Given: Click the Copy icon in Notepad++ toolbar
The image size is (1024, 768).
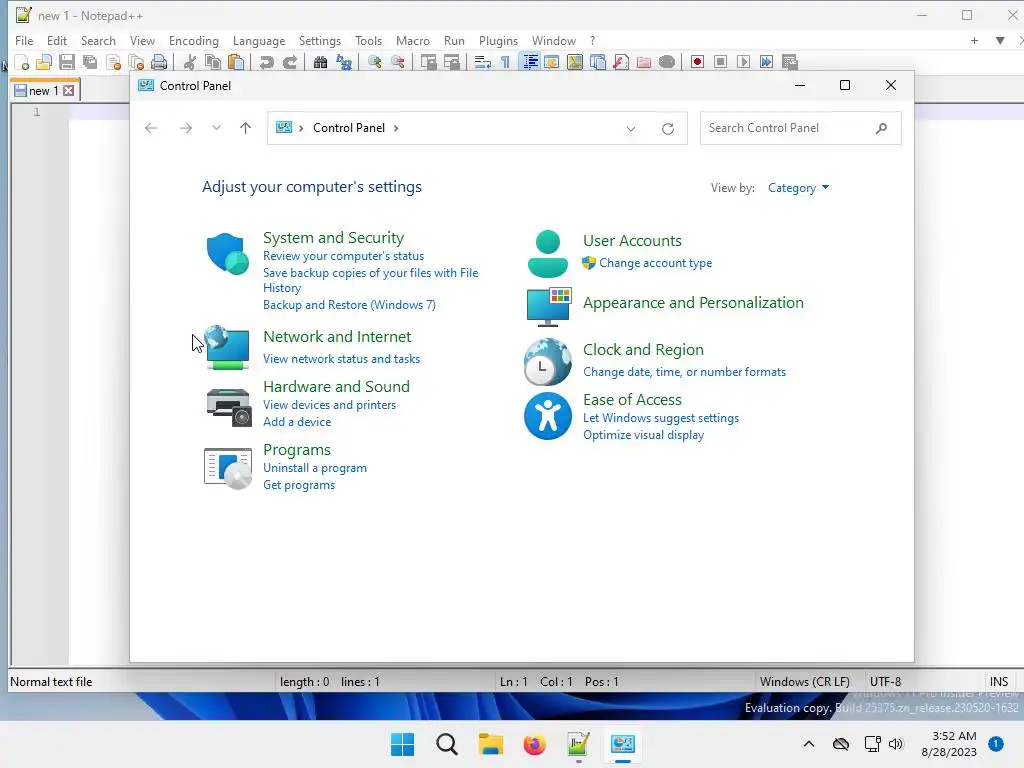Looking at the screenshot, I should (213, 62).
